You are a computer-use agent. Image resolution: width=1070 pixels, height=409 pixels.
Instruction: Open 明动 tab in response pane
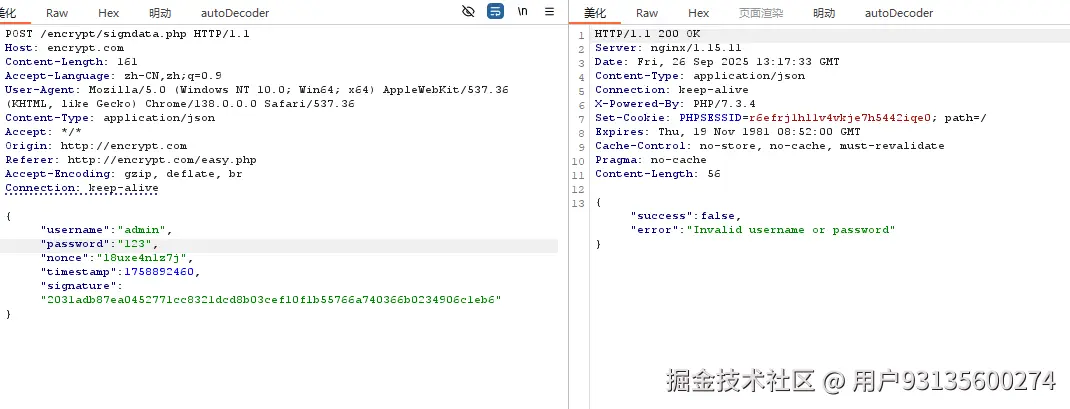824,13
